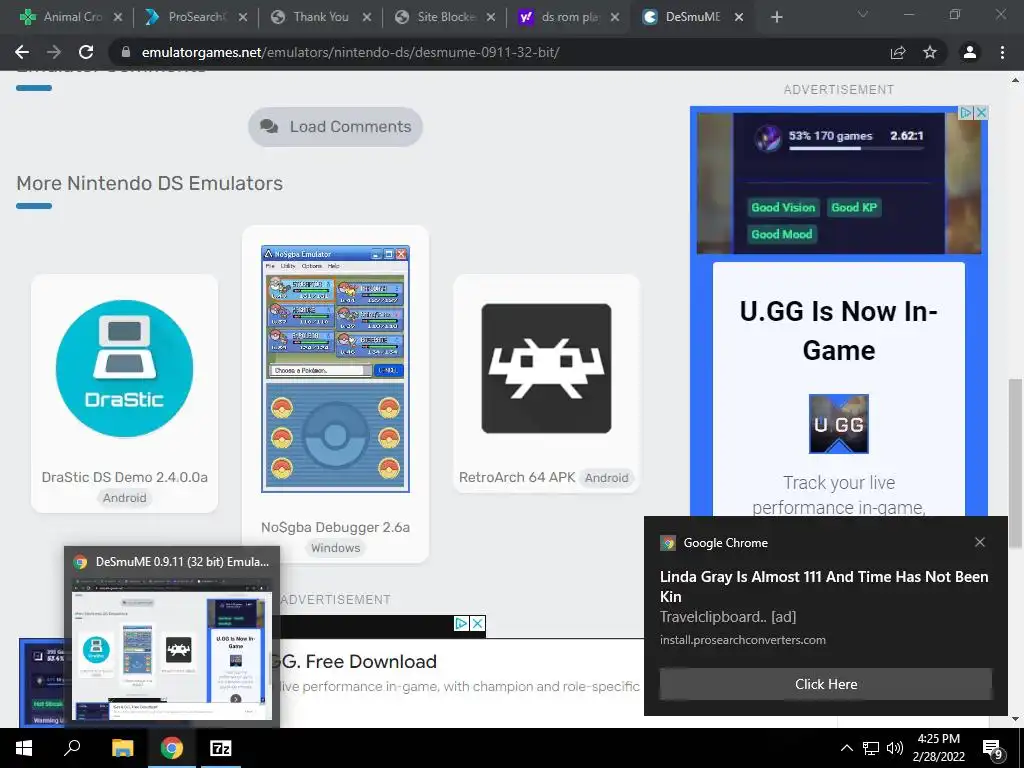Open the tab search dropdown chevron

click(x=863, y=14)
